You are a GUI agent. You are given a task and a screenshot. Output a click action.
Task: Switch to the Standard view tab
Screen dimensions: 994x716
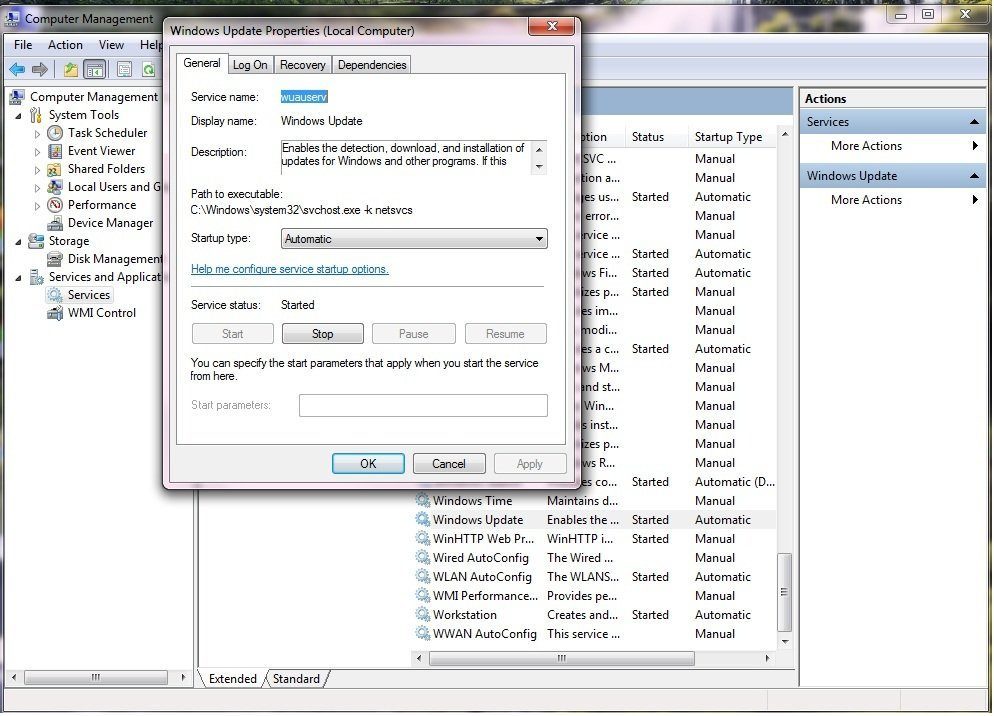296,679
